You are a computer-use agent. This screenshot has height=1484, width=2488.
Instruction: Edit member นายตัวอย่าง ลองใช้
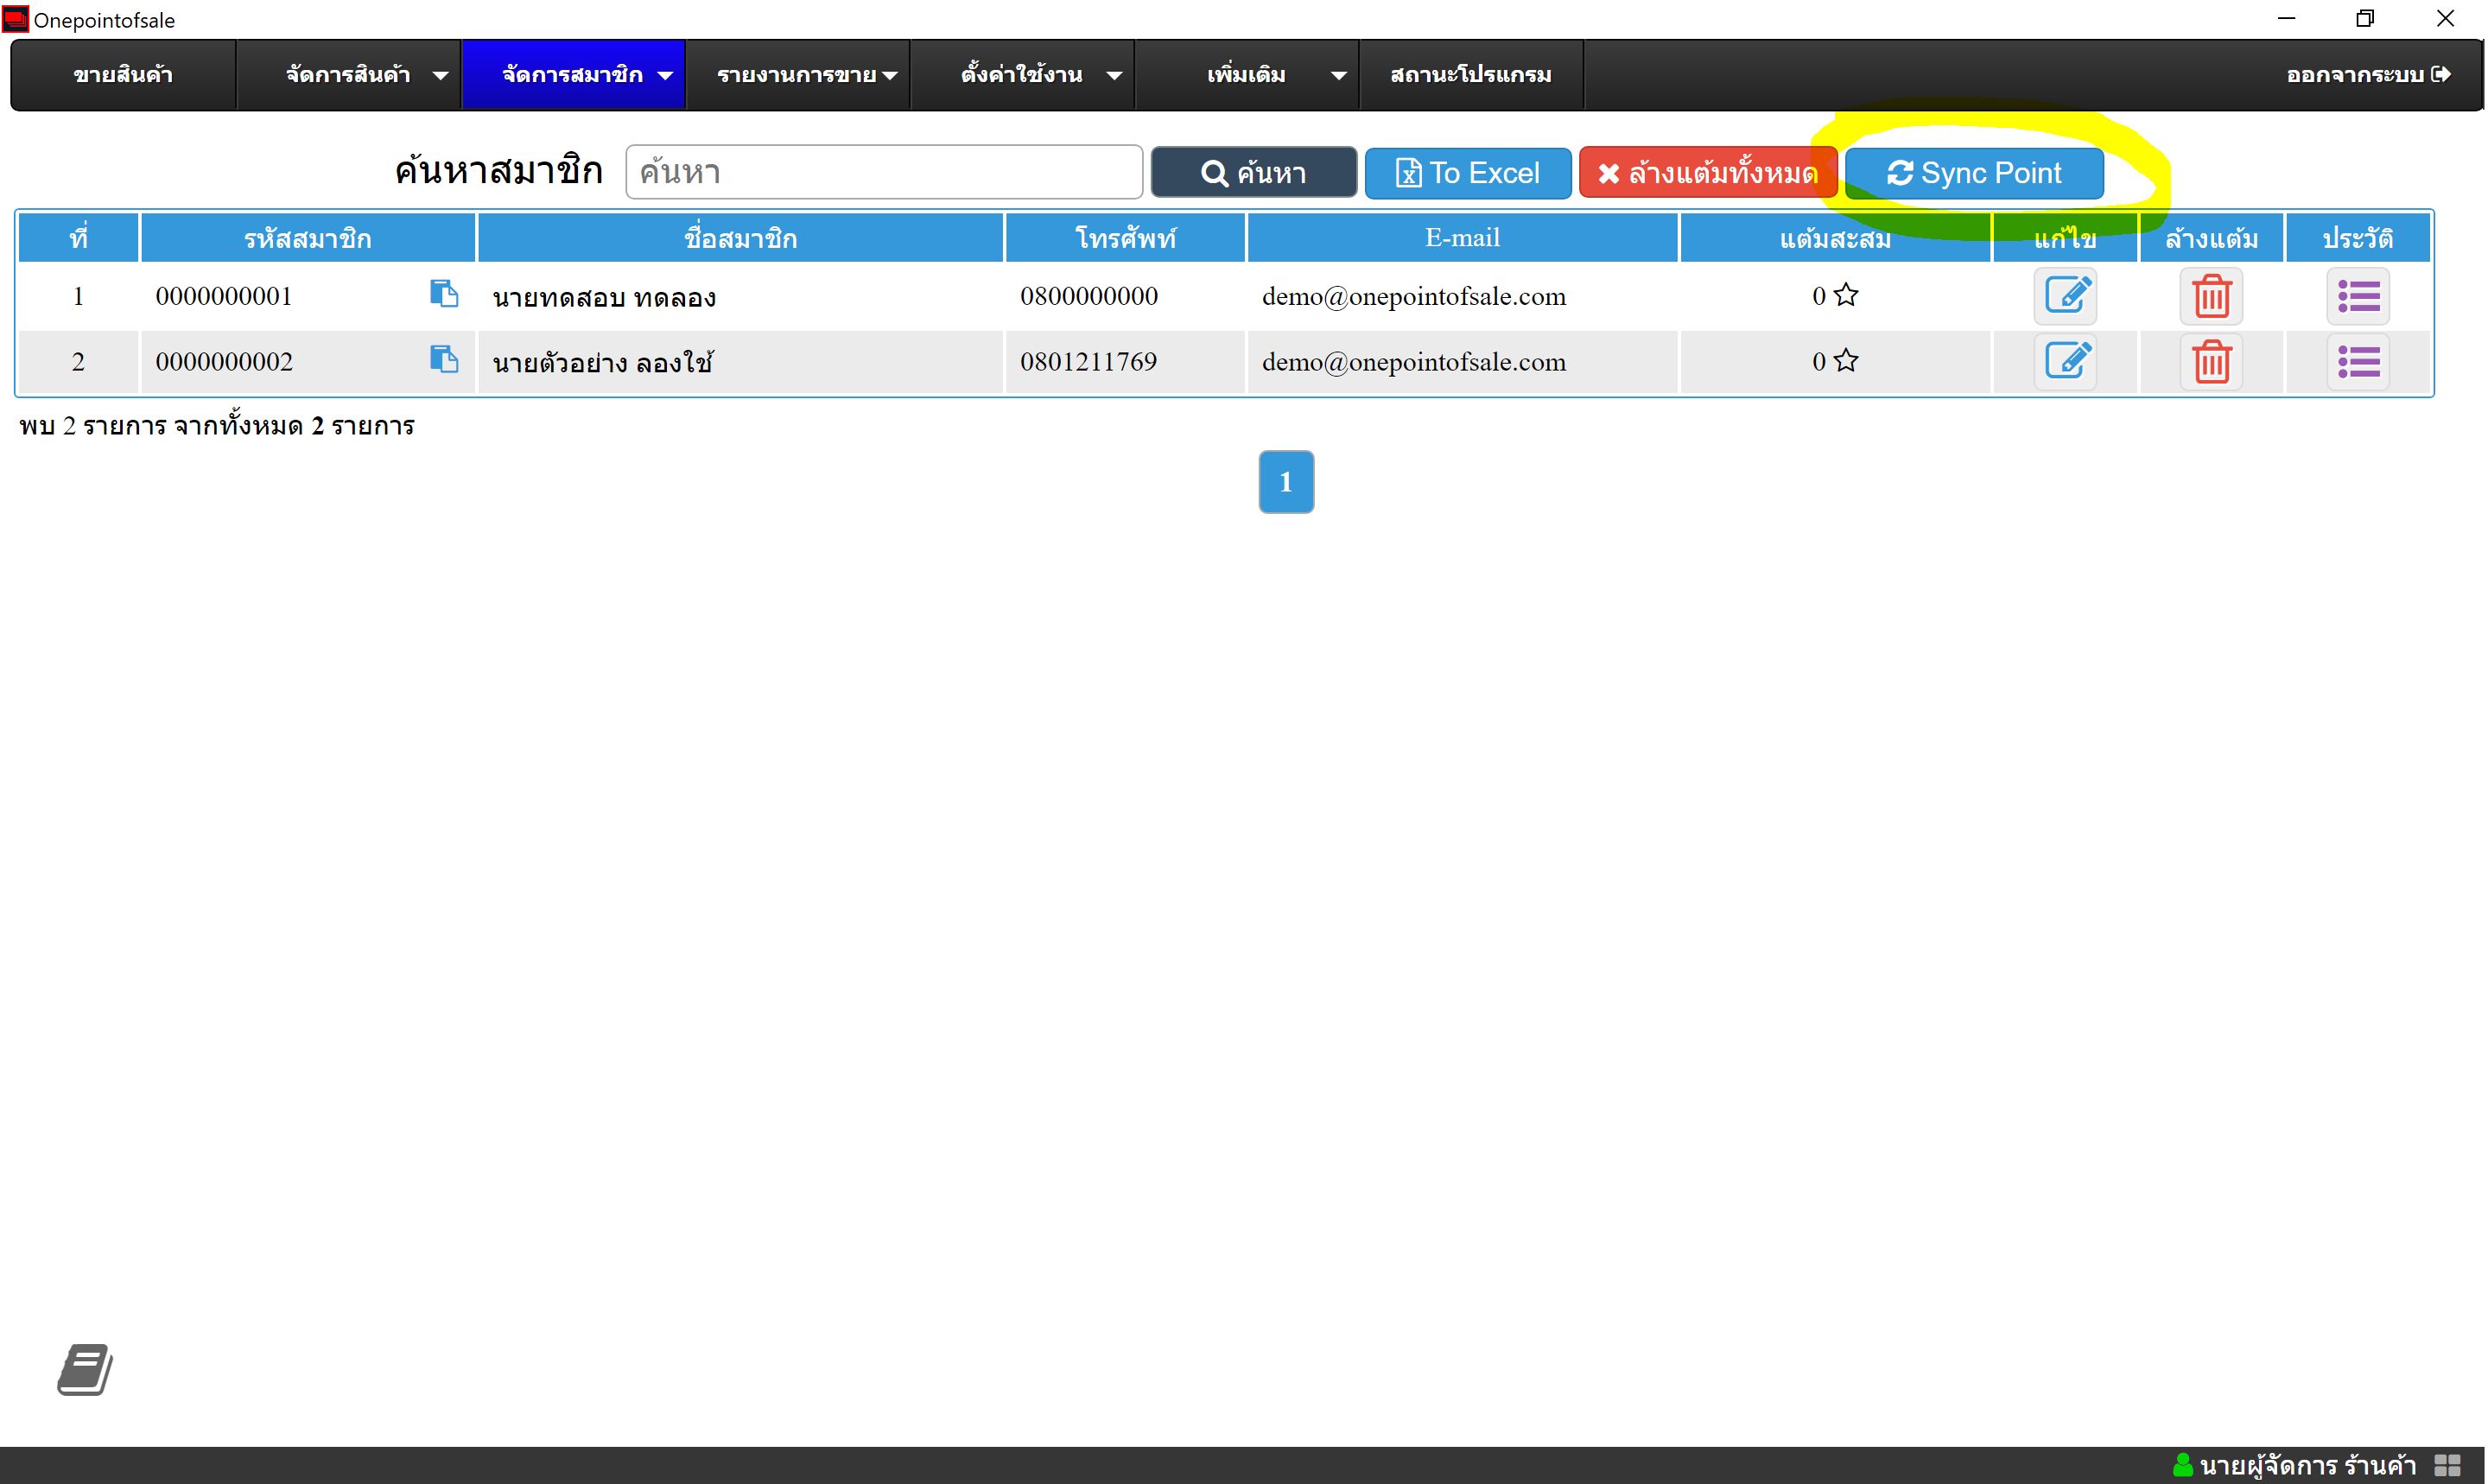[2065, 361]
